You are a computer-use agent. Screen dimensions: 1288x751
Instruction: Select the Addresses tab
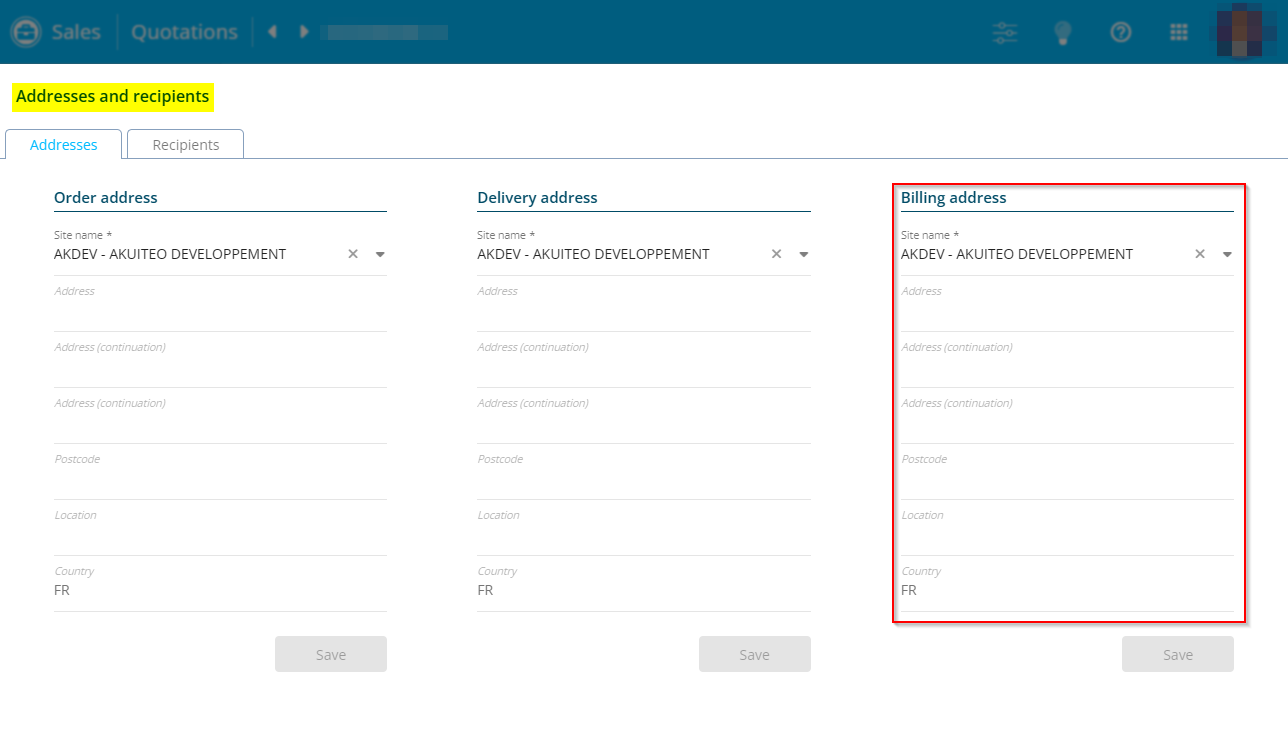click(64, 145)
